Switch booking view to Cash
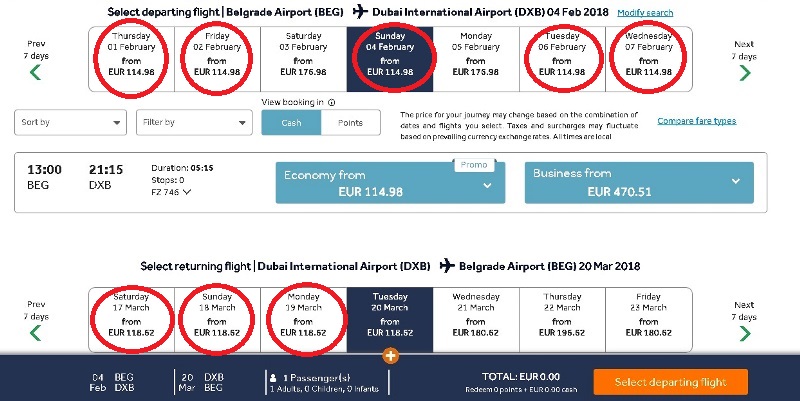This screenshot has width=800, height=401. click(x=291, y=122)
